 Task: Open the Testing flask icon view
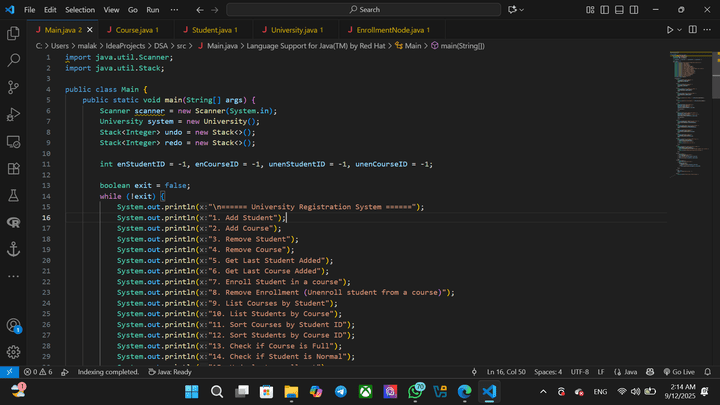click(x=14, y=196)
